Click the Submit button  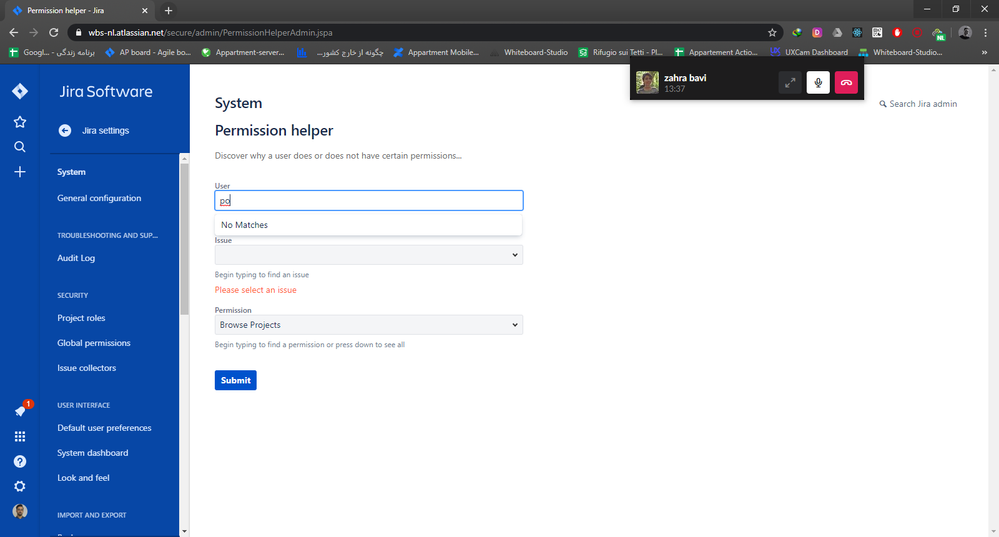click(236, 380)
